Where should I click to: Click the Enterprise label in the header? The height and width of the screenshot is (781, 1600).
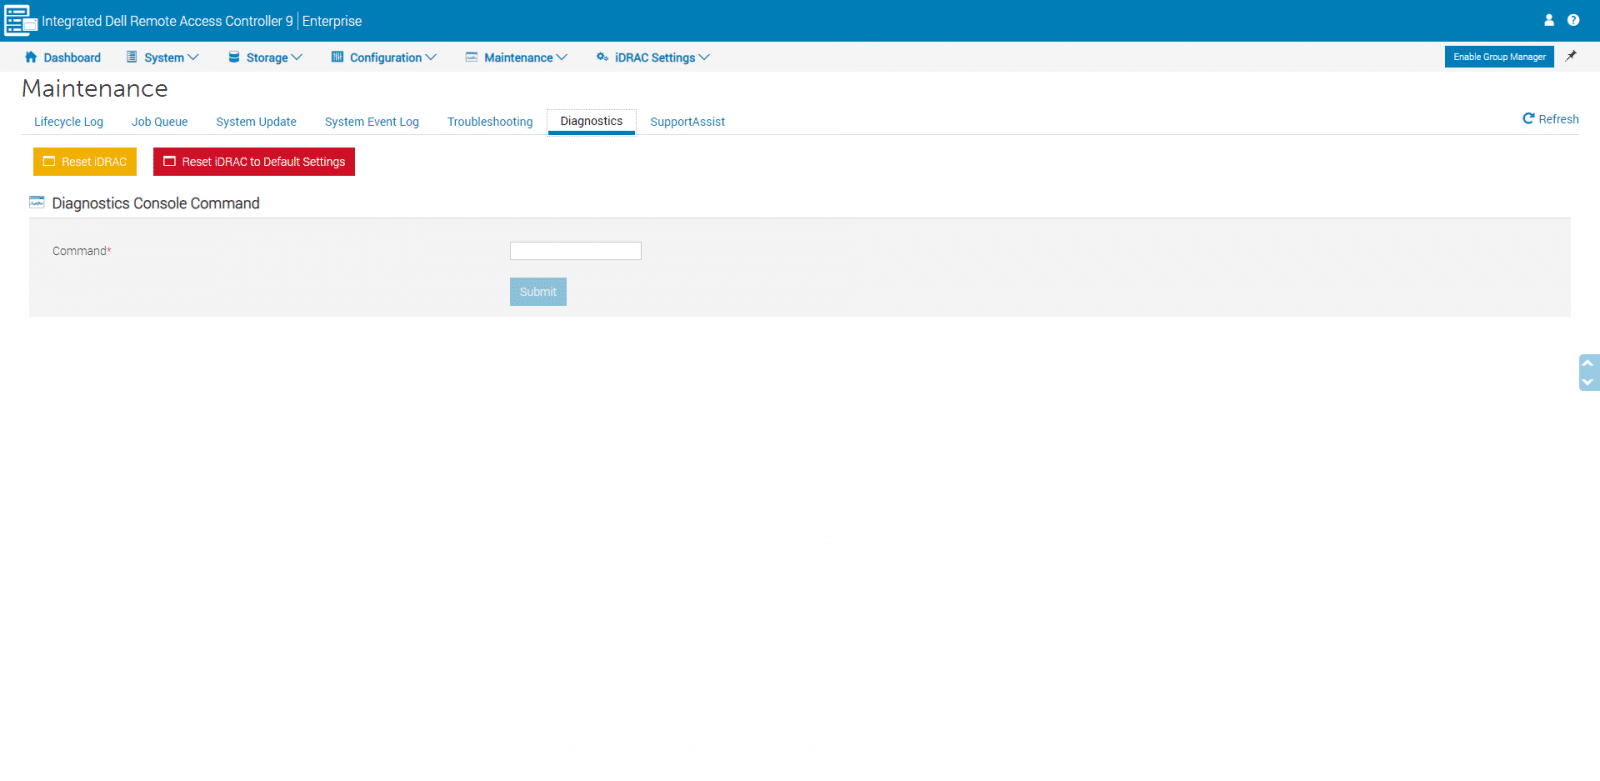[x=332, y=21]
